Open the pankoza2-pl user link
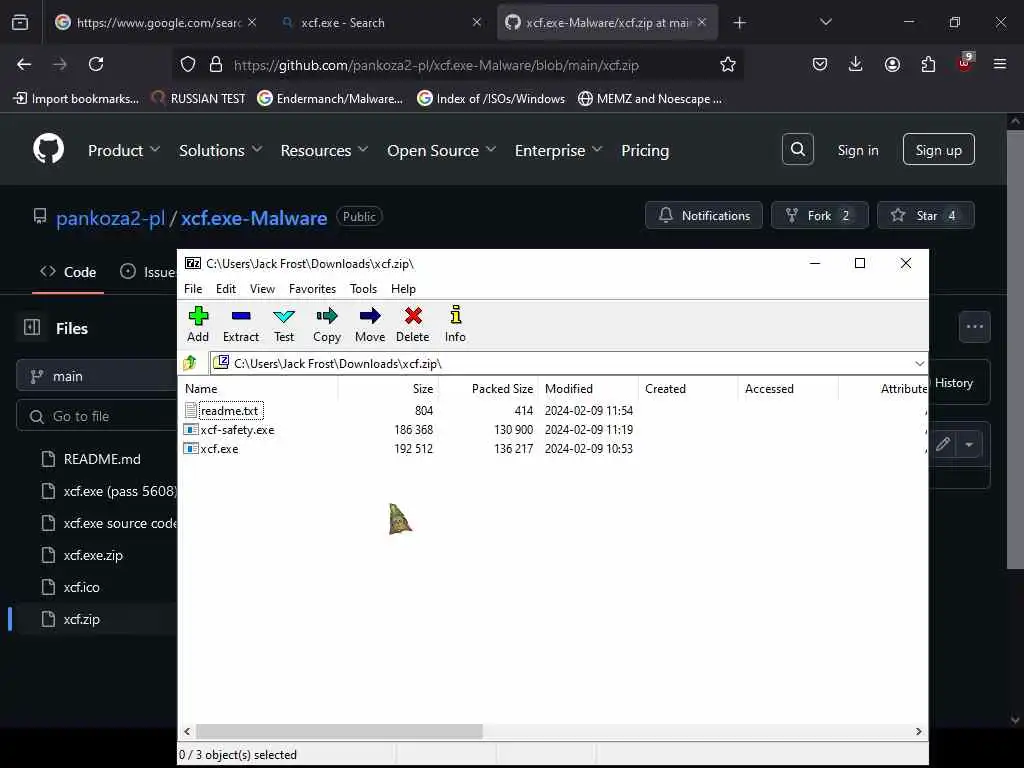1024x768 pixels. [x=110, y=217]
